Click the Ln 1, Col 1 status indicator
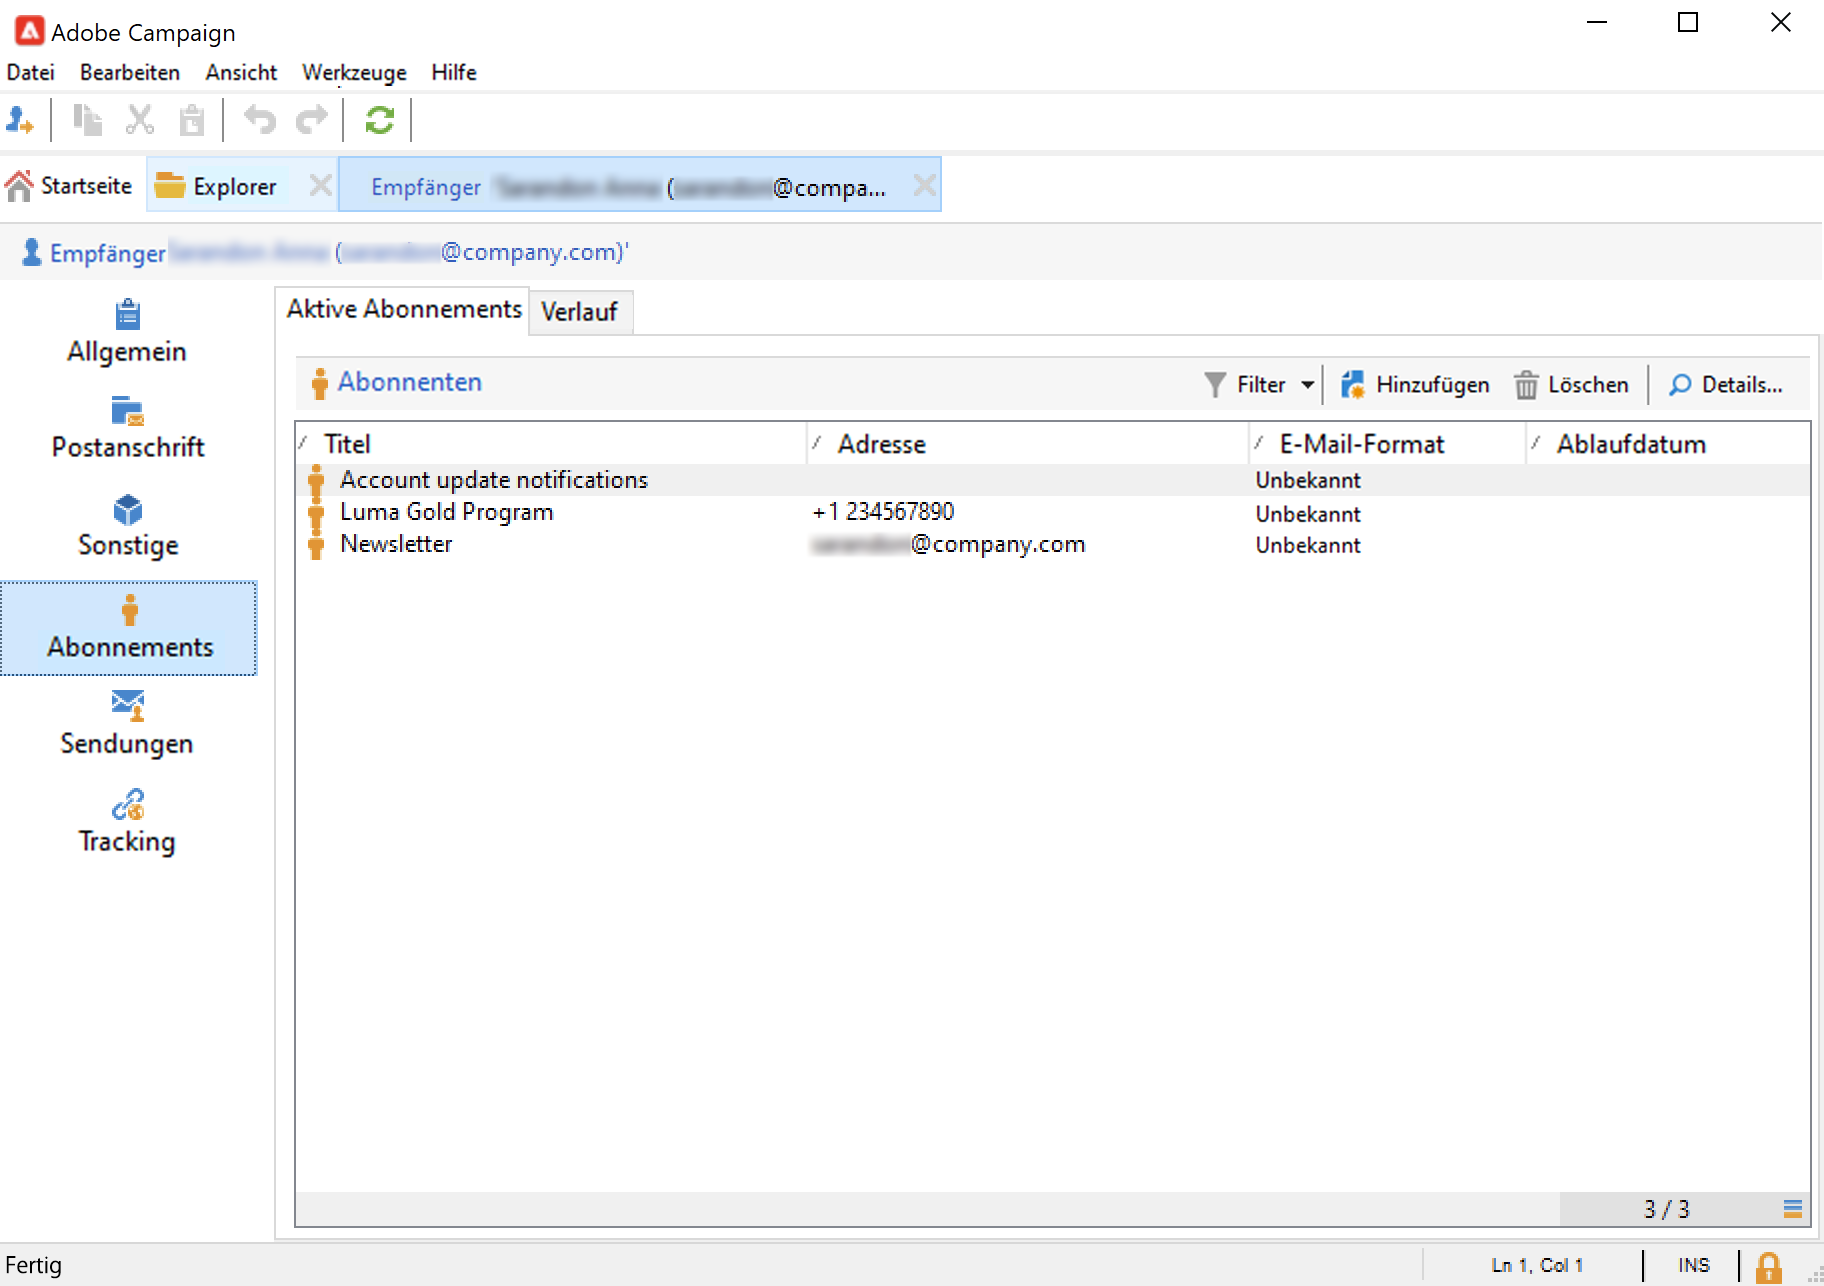Viewport: 1824px width, 1286px height. coord(1536,1266)
